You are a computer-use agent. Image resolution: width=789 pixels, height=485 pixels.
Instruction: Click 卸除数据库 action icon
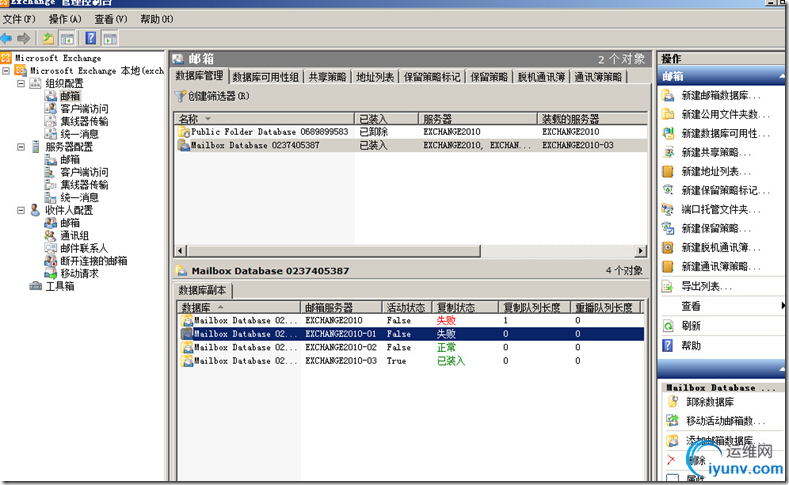coord(673,401)
